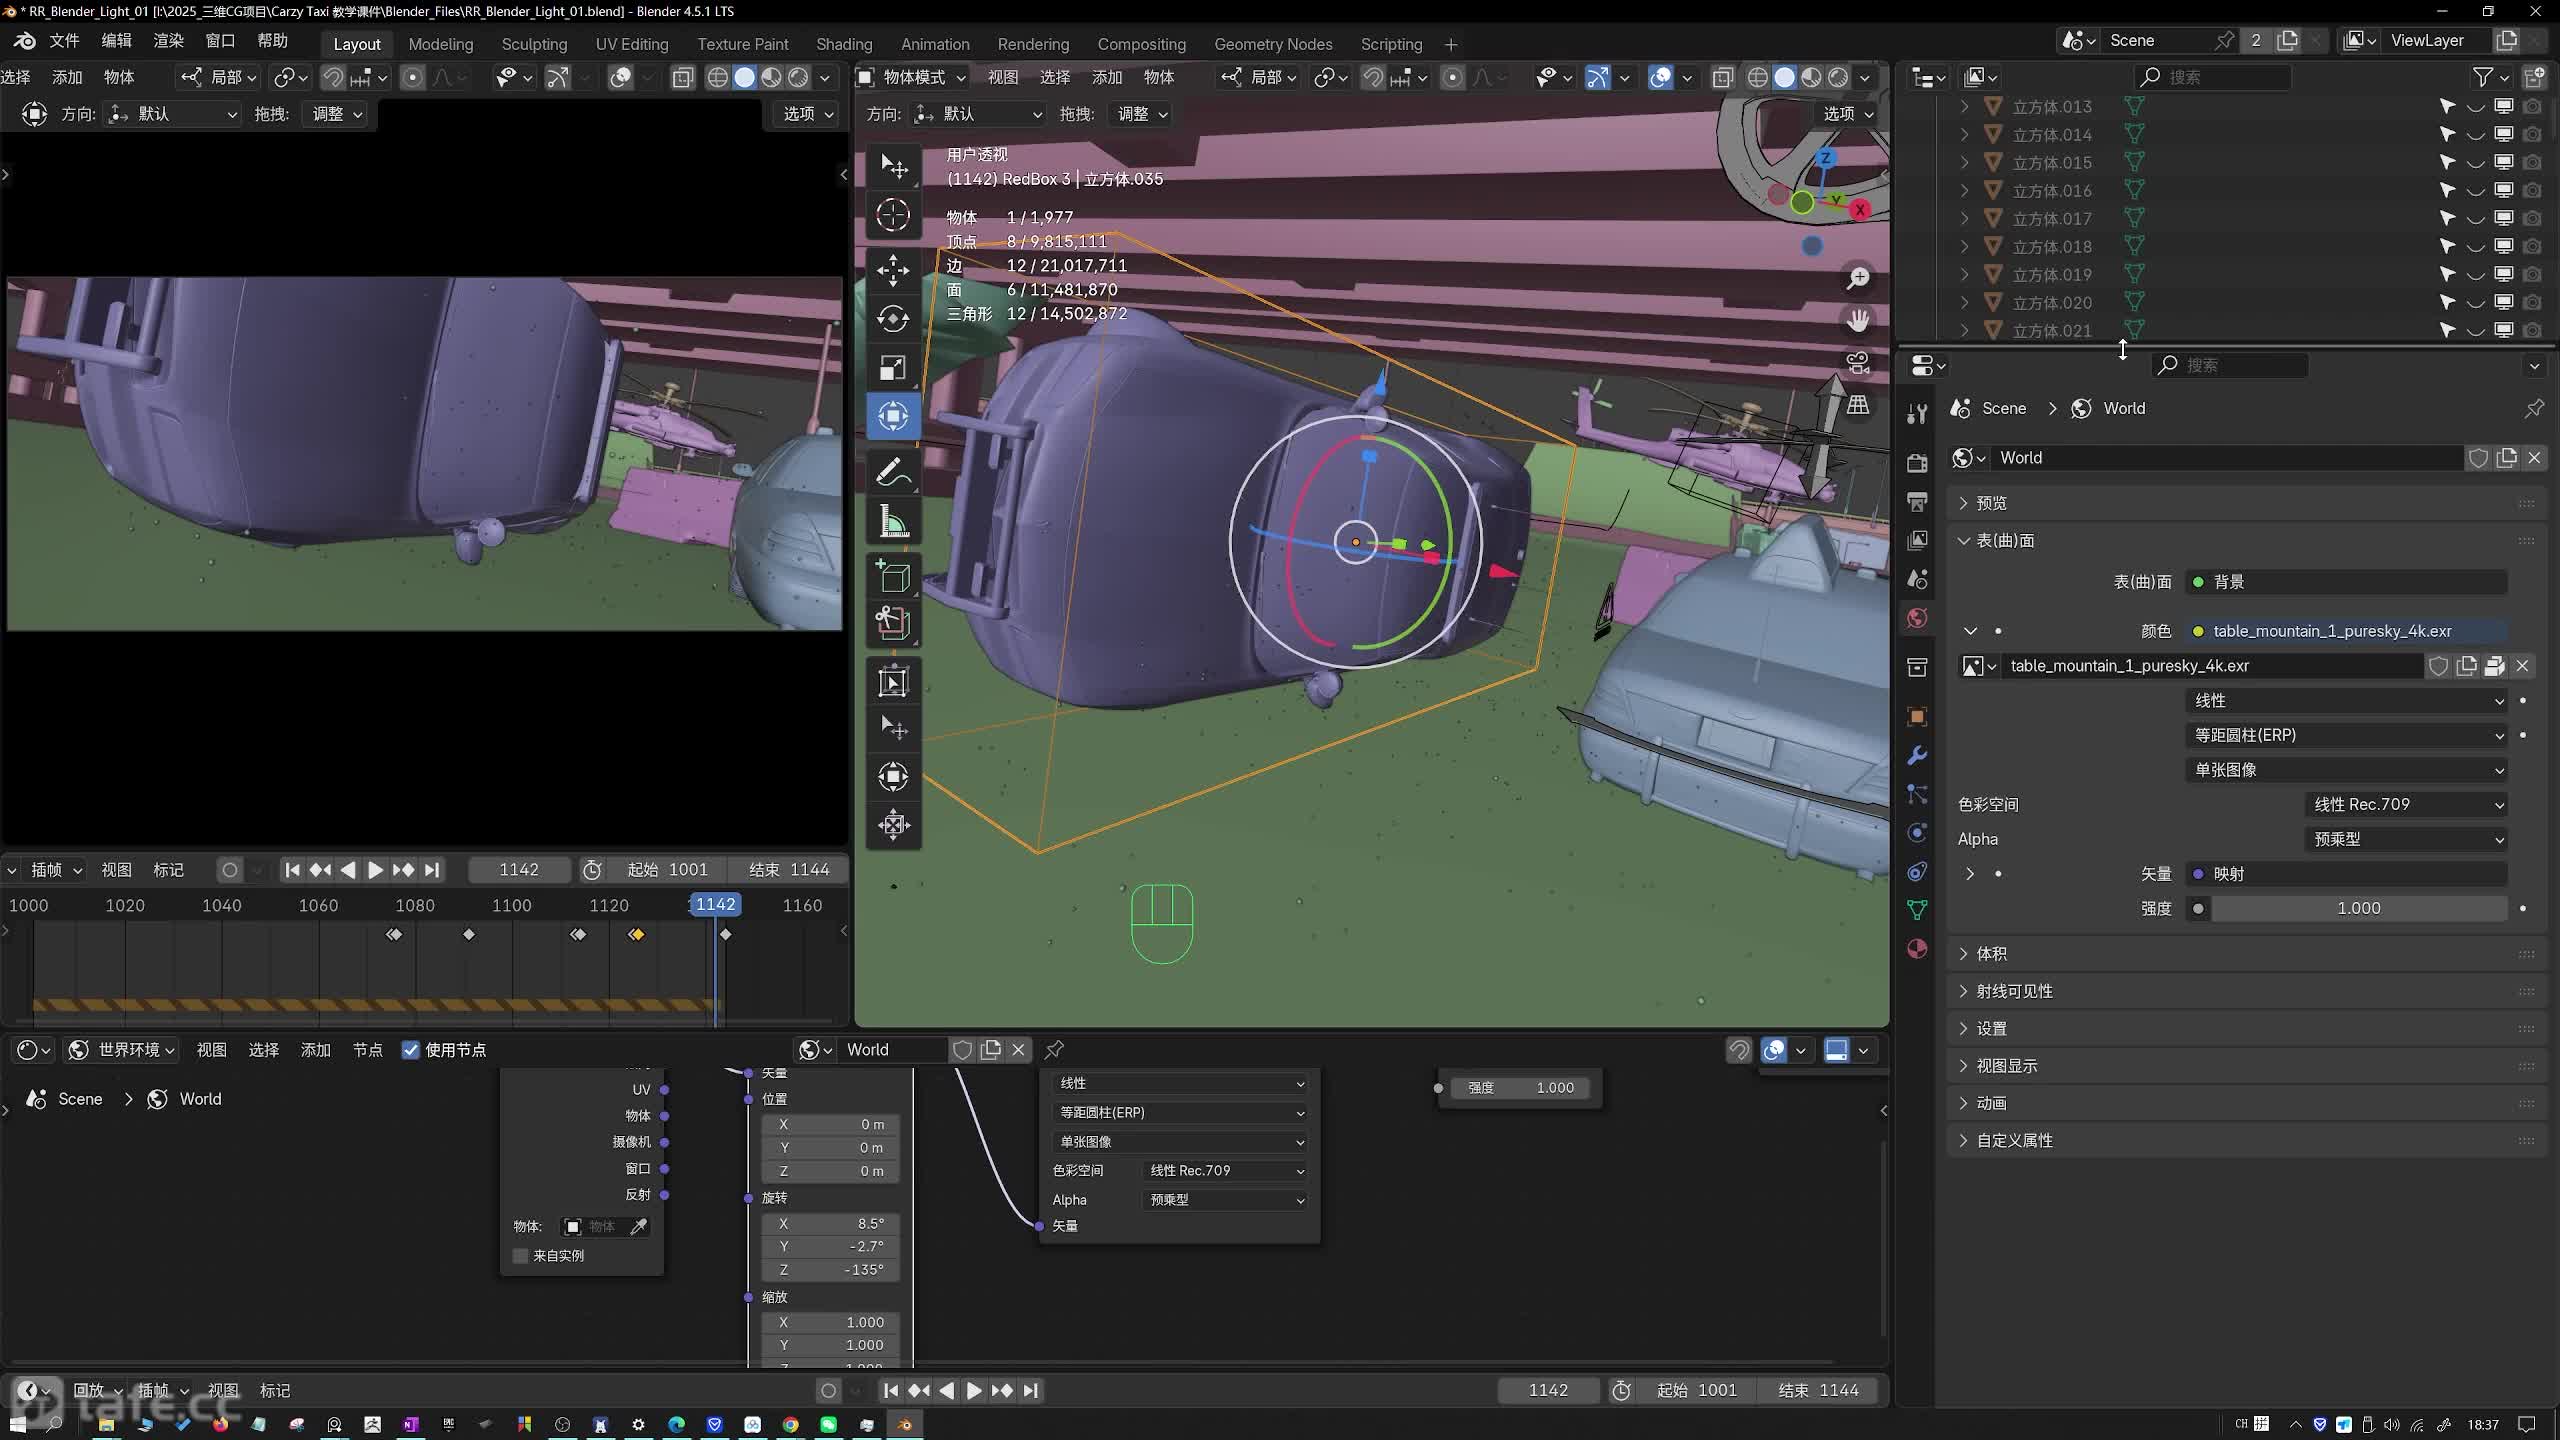Open the 渲染 menu
Screen dimensions: 2560x1440
click(x=168, y=41)
